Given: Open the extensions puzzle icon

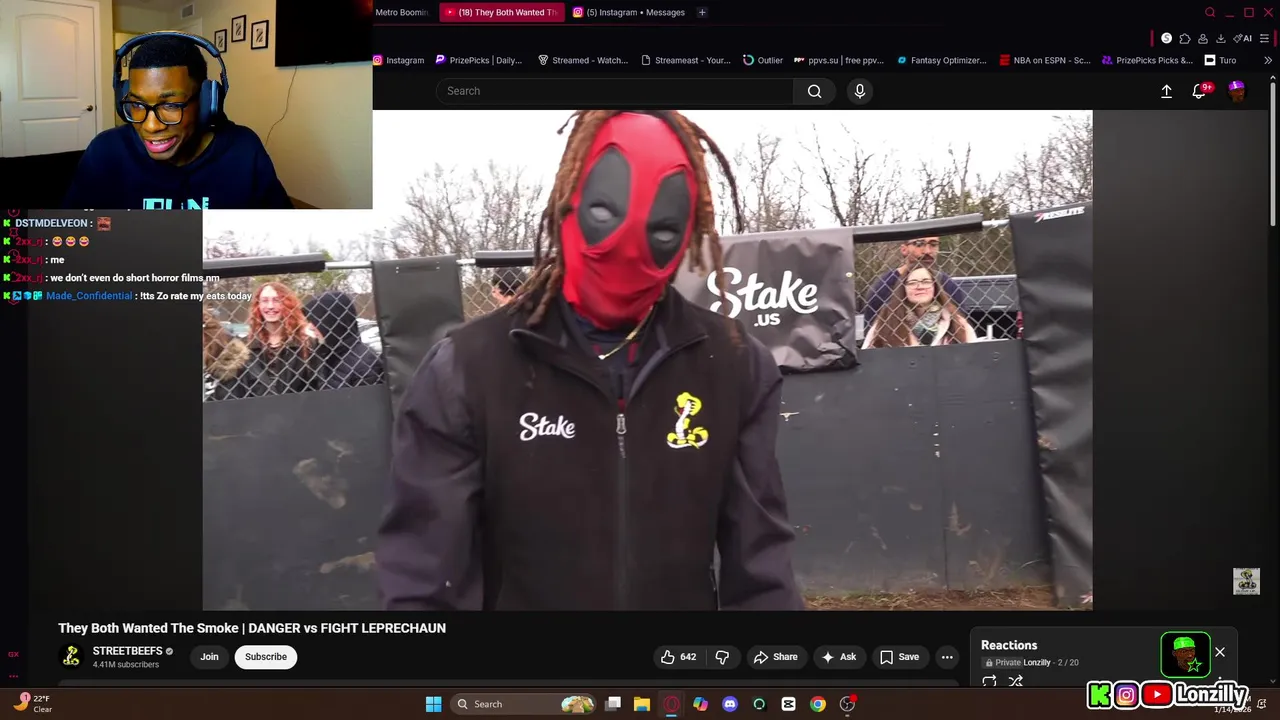Looking at the screenshot, I should [1185, 38].
